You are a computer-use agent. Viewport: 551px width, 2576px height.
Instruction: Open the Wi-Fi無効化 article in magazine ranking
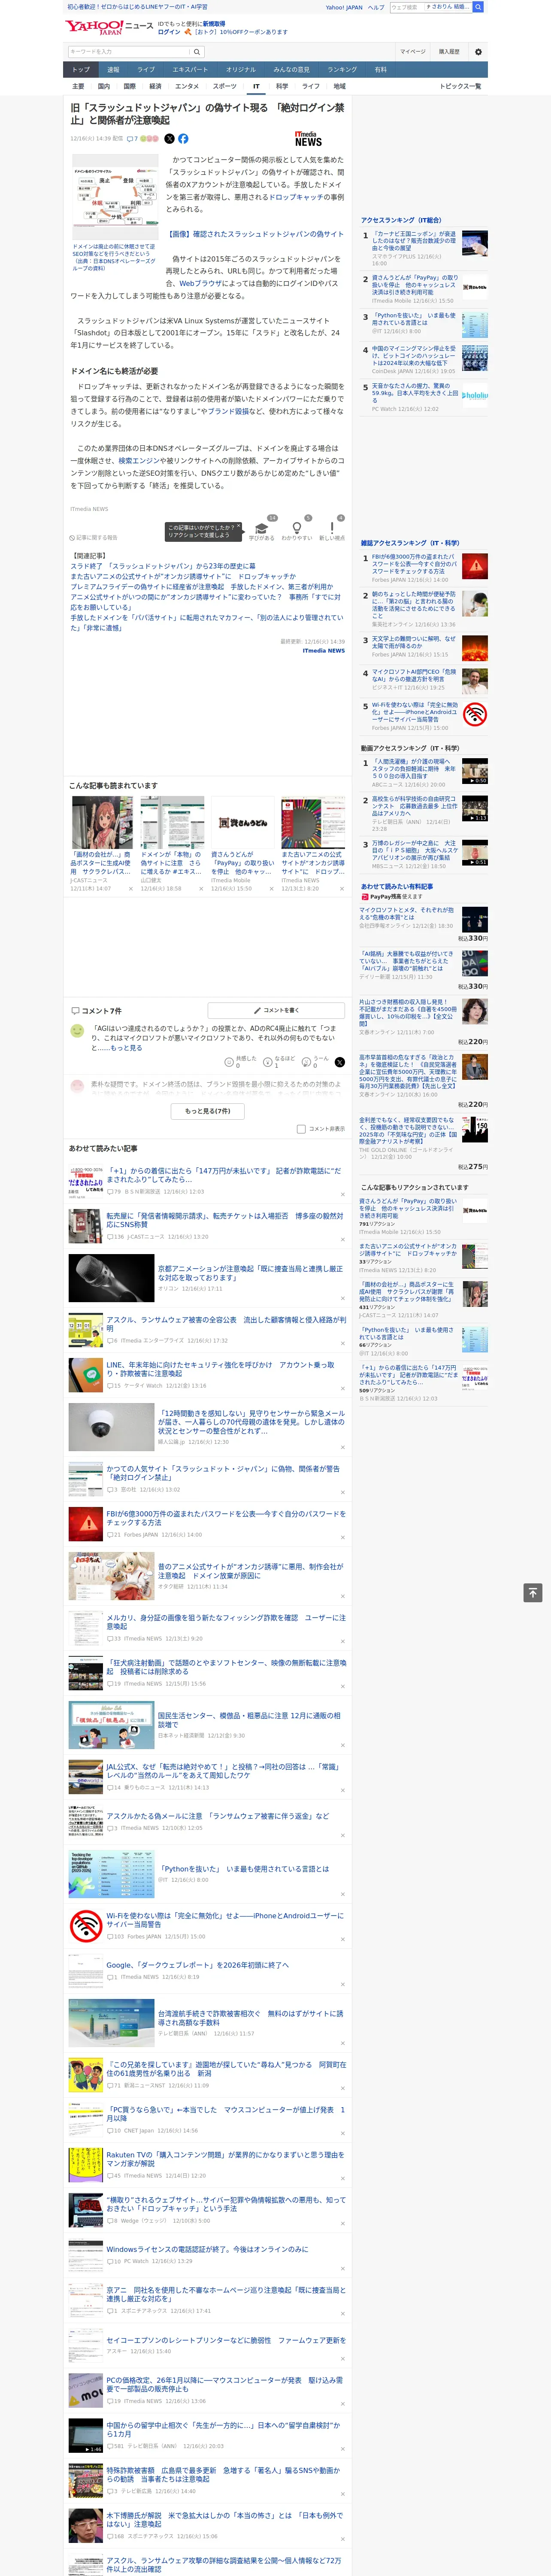pos(414,711)
